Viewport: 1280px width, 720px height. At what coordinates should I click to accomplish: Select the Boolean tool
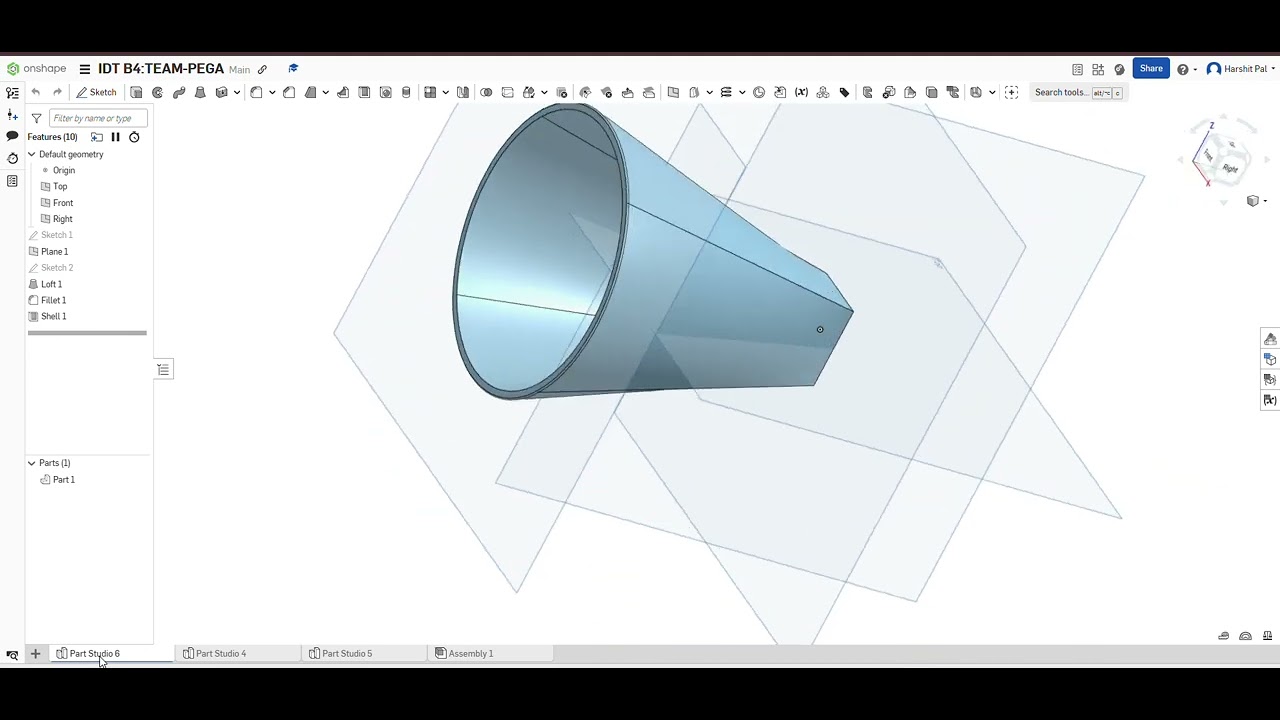click(x=486, y=92)
